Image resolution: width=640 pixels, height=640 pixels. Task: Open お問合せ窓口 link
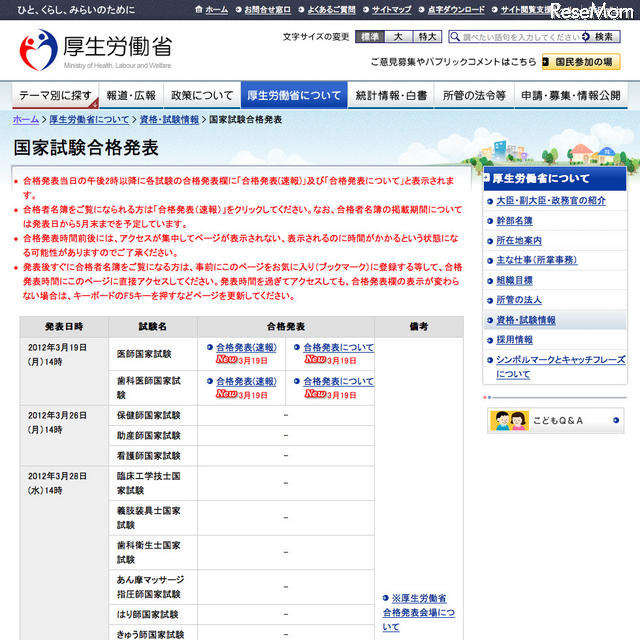pyautogui.click(x=268, y=9)
